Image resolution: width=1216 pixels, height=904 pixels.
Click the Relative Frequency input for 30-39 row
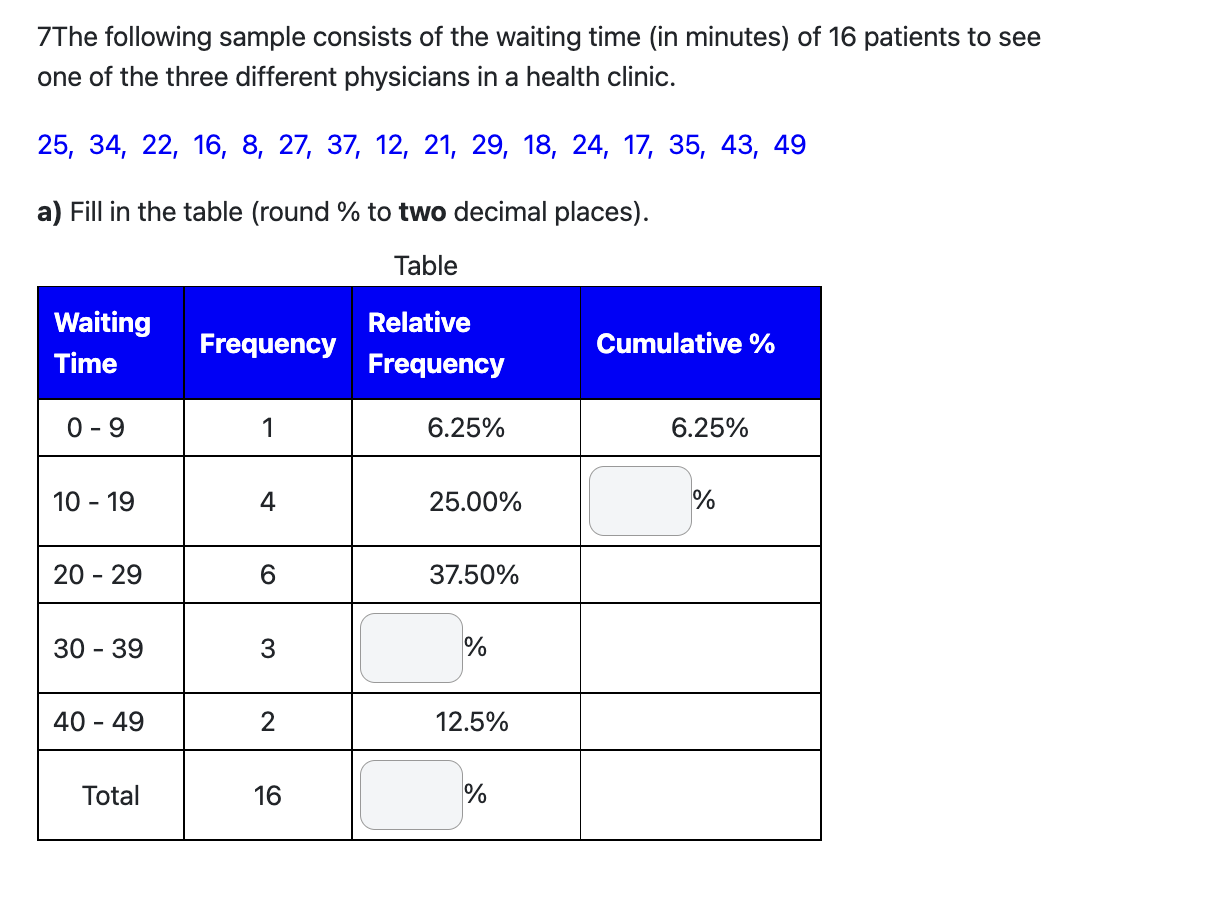(410, 648)
